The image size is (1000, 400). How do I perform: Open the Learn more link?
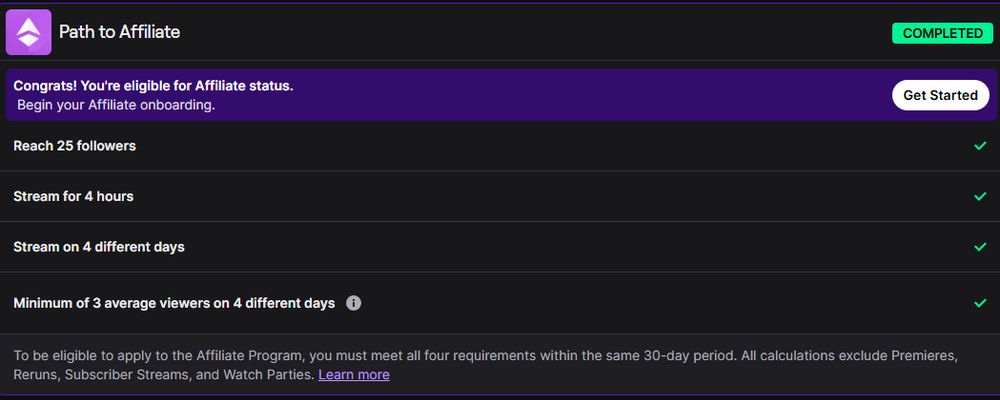(x=354, y=374)
